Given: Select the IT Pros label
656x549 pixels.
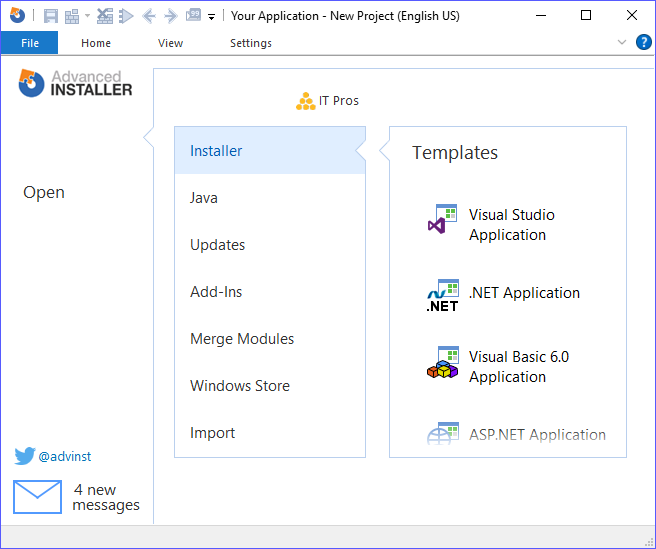Looking at the screenshot, I should tap(339, 101).
